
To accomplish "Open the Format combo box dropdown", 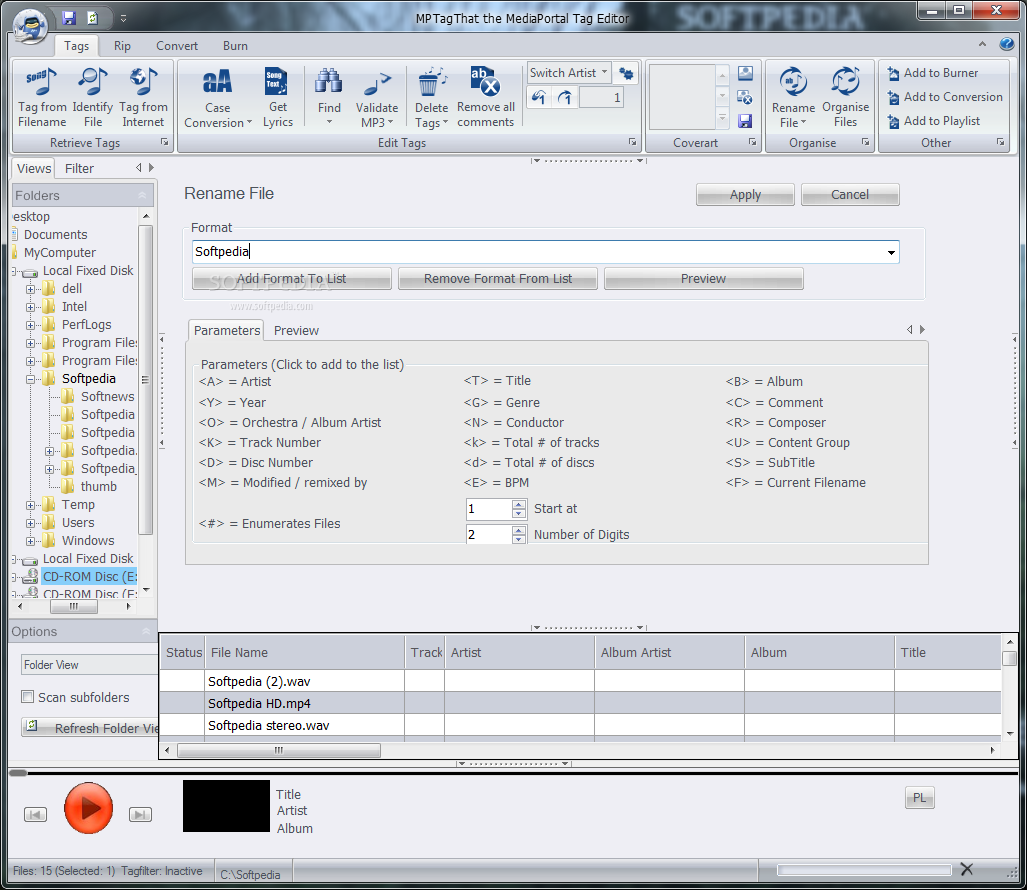I will (891, 252).
